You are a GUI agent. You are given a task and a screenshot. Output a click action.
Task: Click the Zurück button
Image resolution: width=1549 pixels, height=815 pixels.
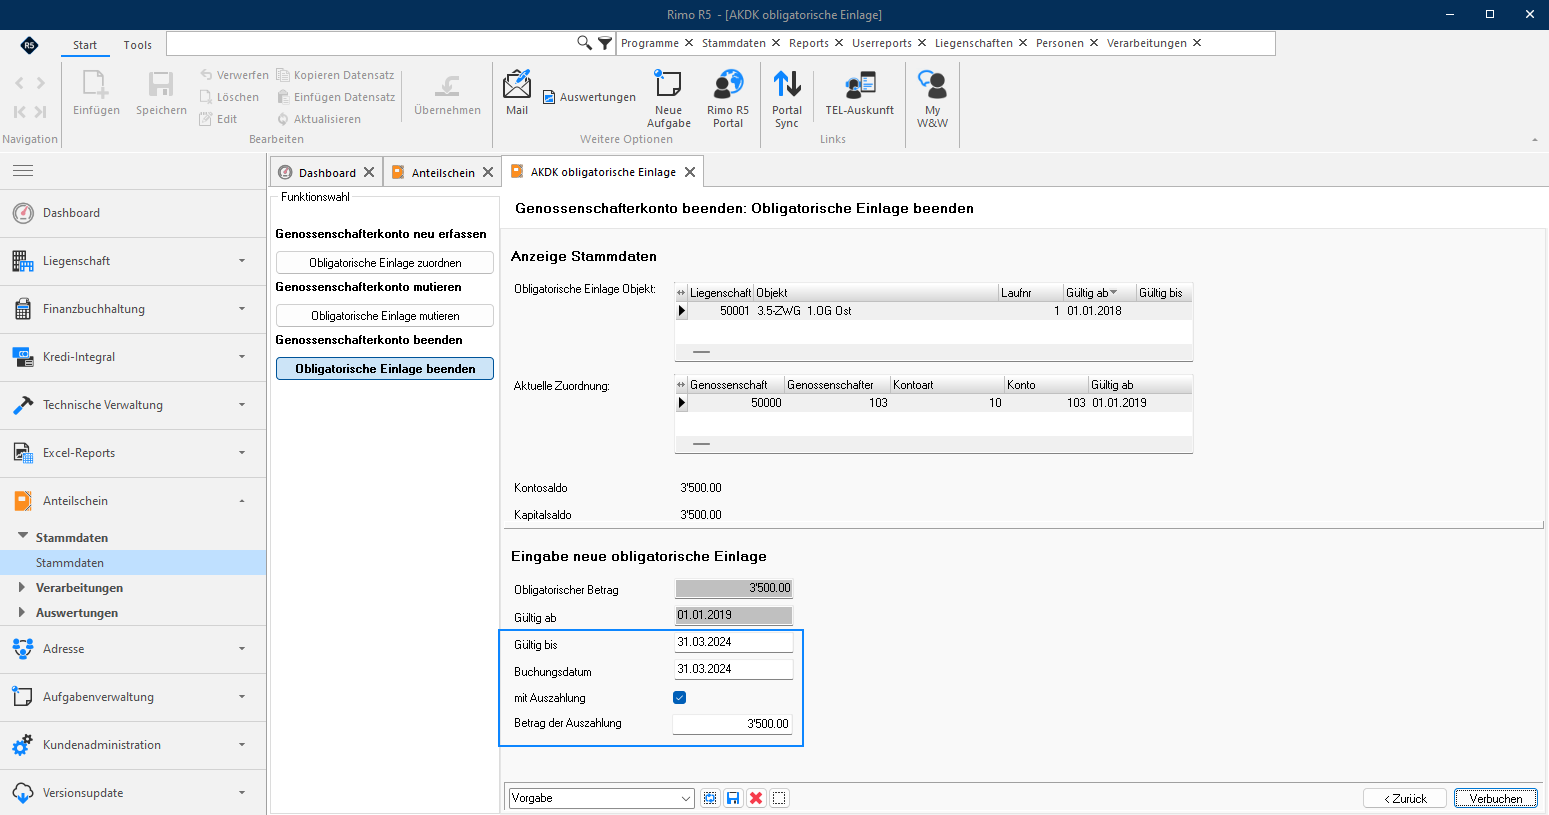(1405, 798)
